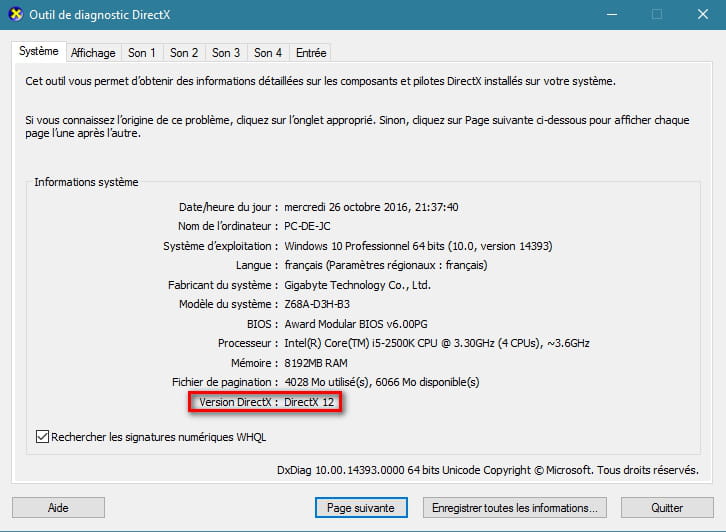Click page file value 4028 Mo utilisé(s)
The width and height of the screenshot is (726, 532).
(382, 382)
